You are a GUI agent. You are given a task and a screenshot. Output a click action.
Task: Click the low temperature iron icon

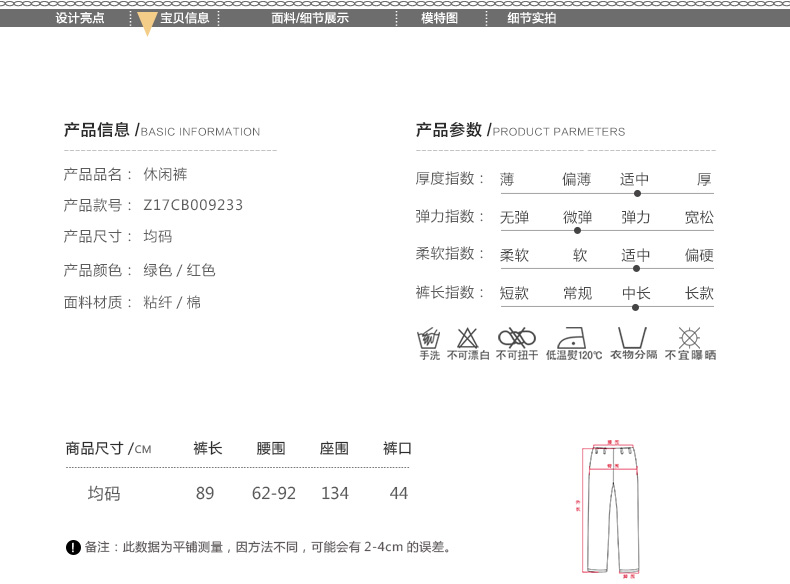tap(574, 337)
